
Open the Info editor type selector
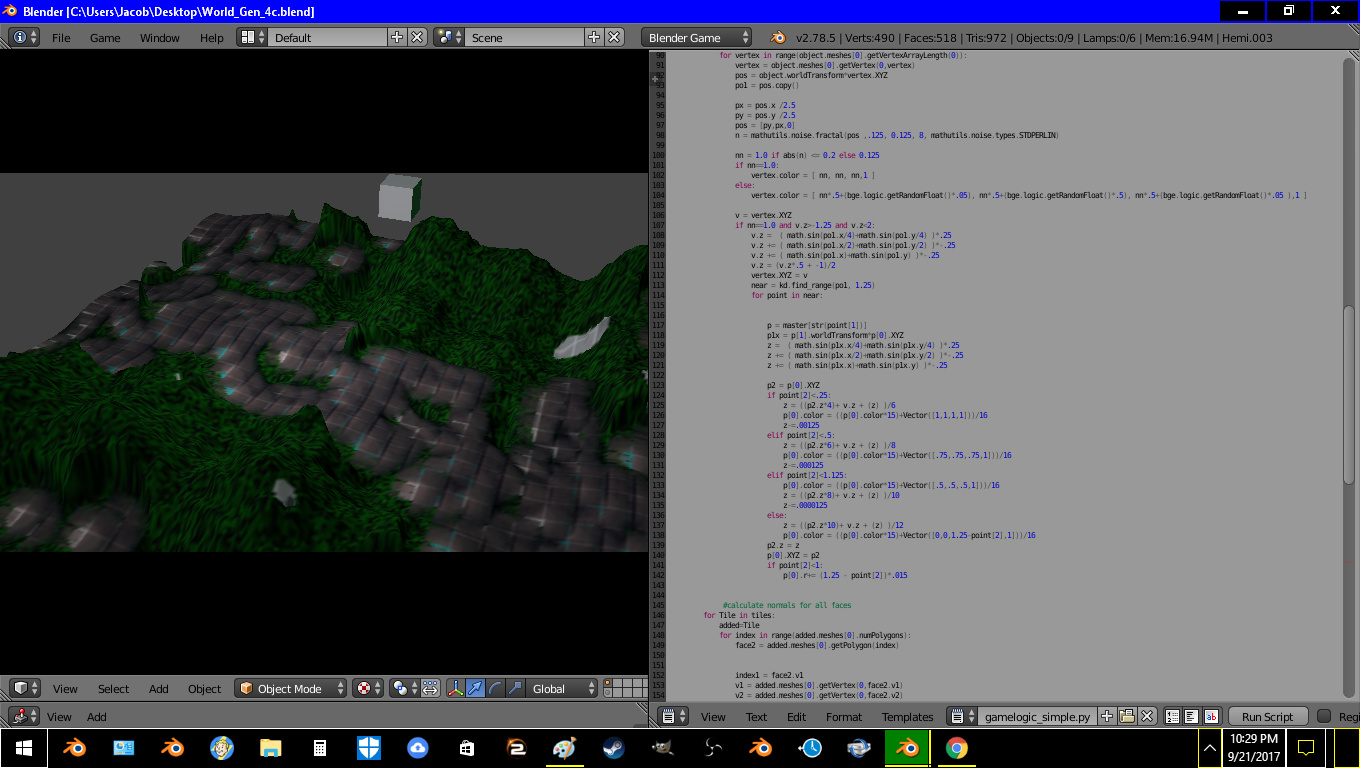(25, 37)
